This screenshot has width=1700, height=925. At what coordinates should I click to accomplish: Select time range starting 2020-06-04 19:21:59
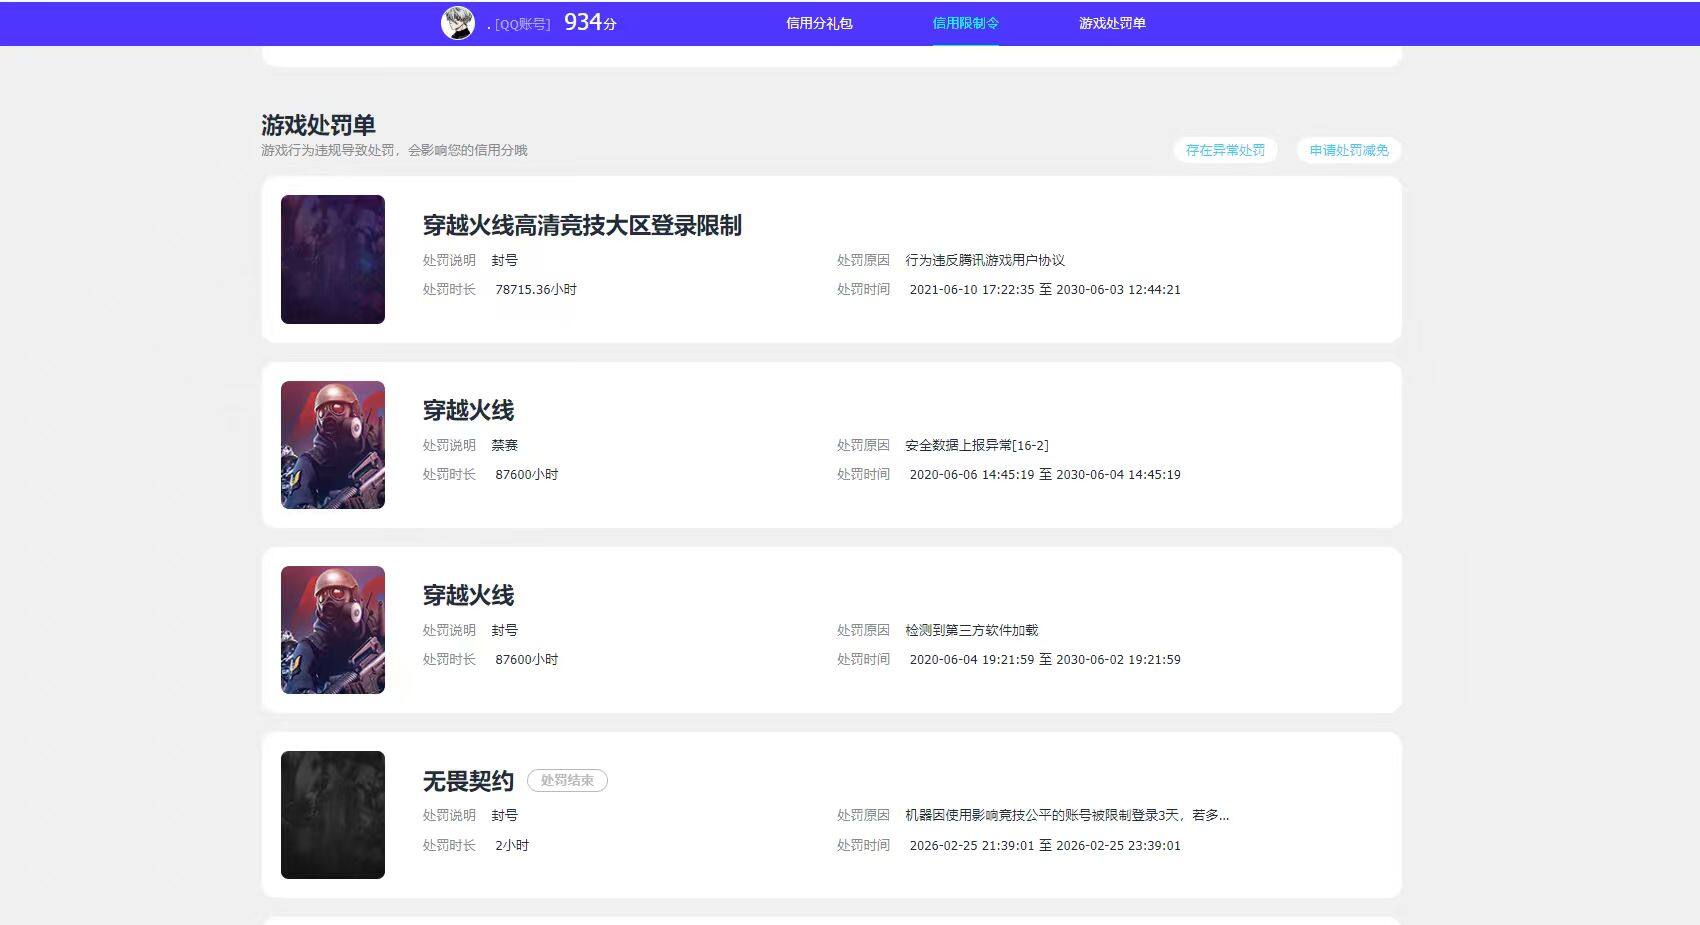click(1045, 659)
